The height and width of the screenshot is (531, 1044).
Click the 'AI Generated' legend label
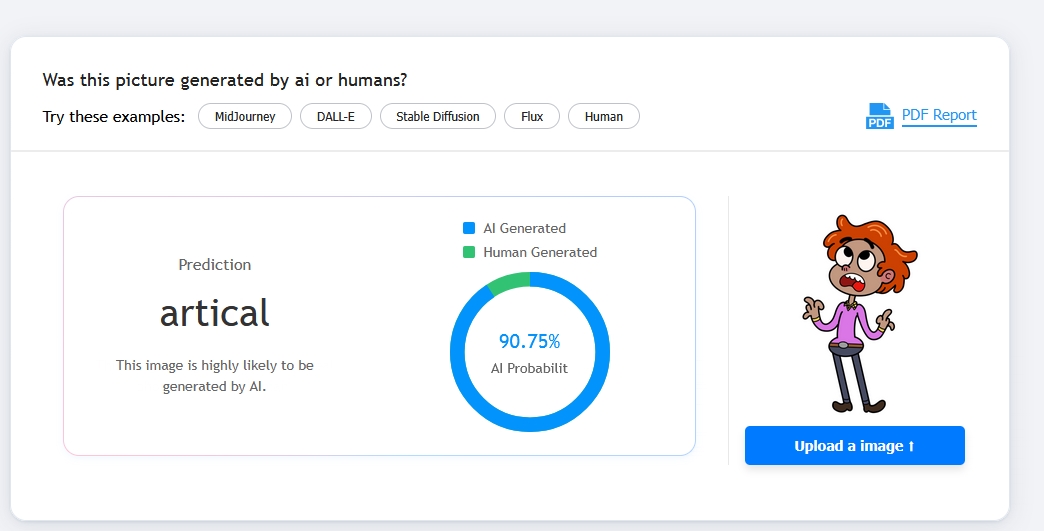pos(525,228)
